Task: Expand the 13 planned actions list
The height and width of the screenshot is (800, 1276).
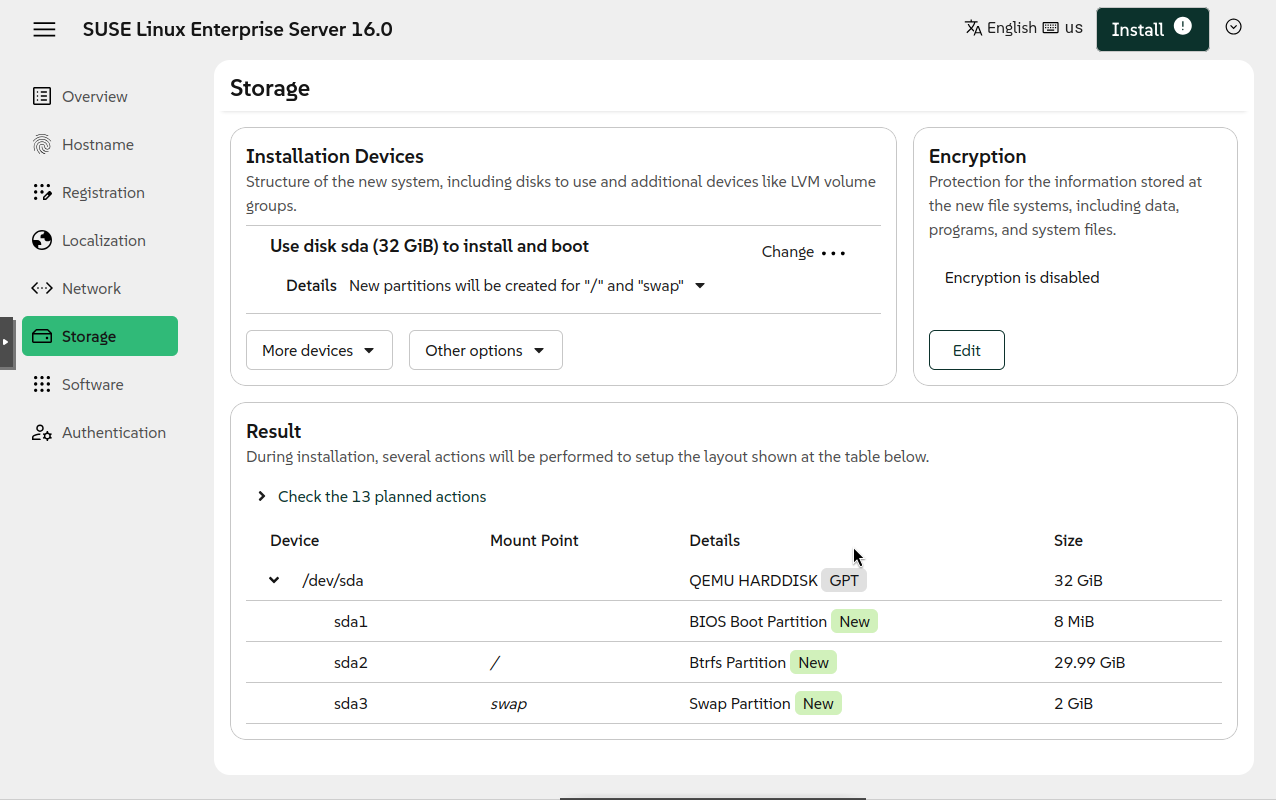Action: click(262, 496)
